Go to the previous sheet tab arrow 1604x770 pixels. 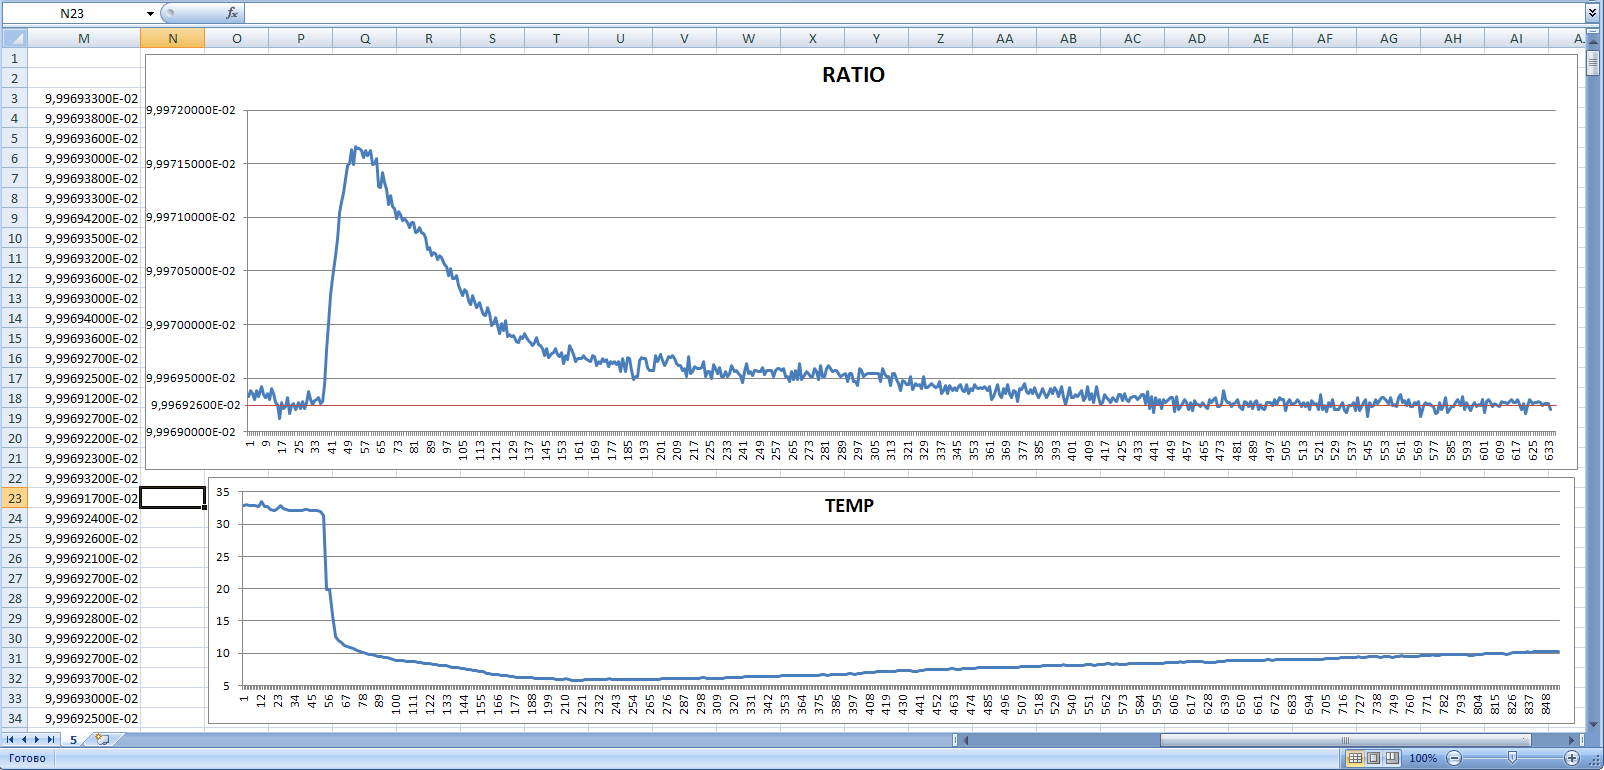pyautogui.click(x=24, y=740)
